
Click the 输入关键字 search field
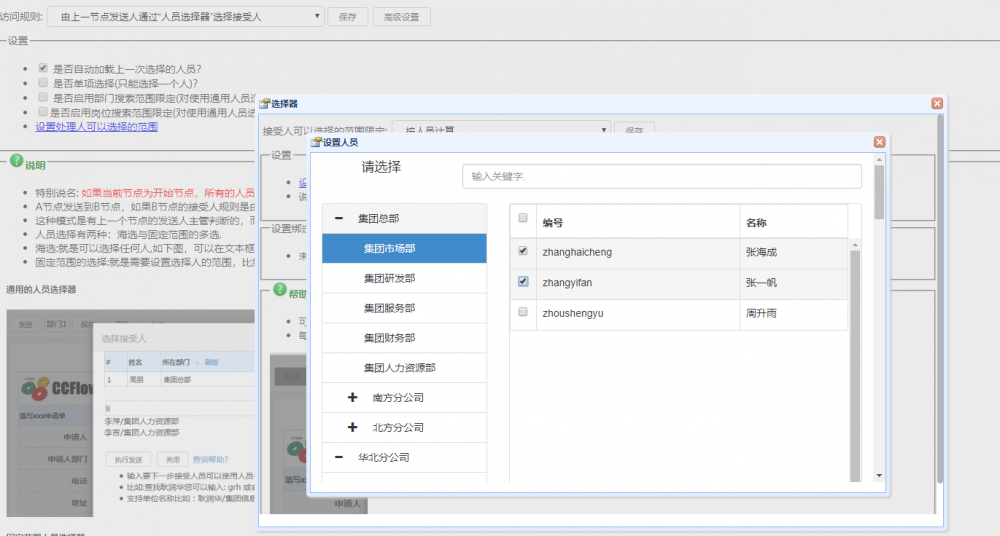[x=661, y=176]
